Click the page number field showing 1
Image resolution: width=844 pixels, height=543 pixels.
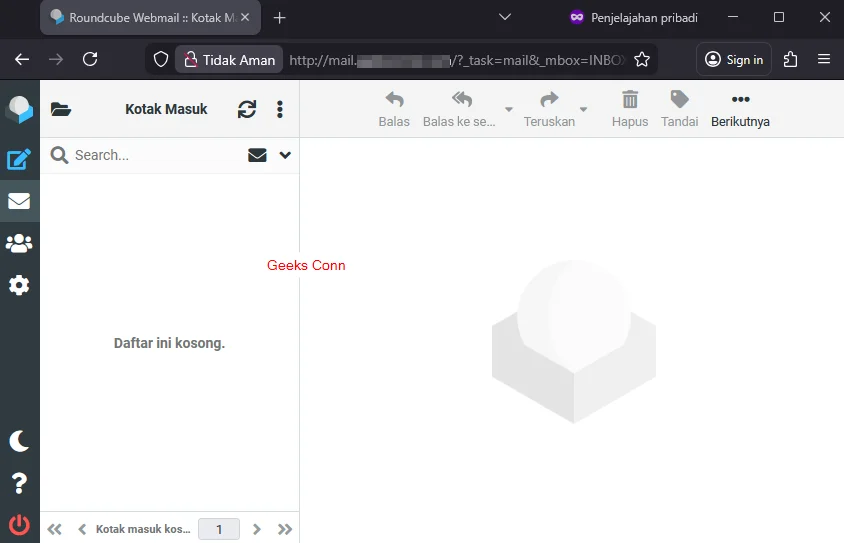click(219, 529)
